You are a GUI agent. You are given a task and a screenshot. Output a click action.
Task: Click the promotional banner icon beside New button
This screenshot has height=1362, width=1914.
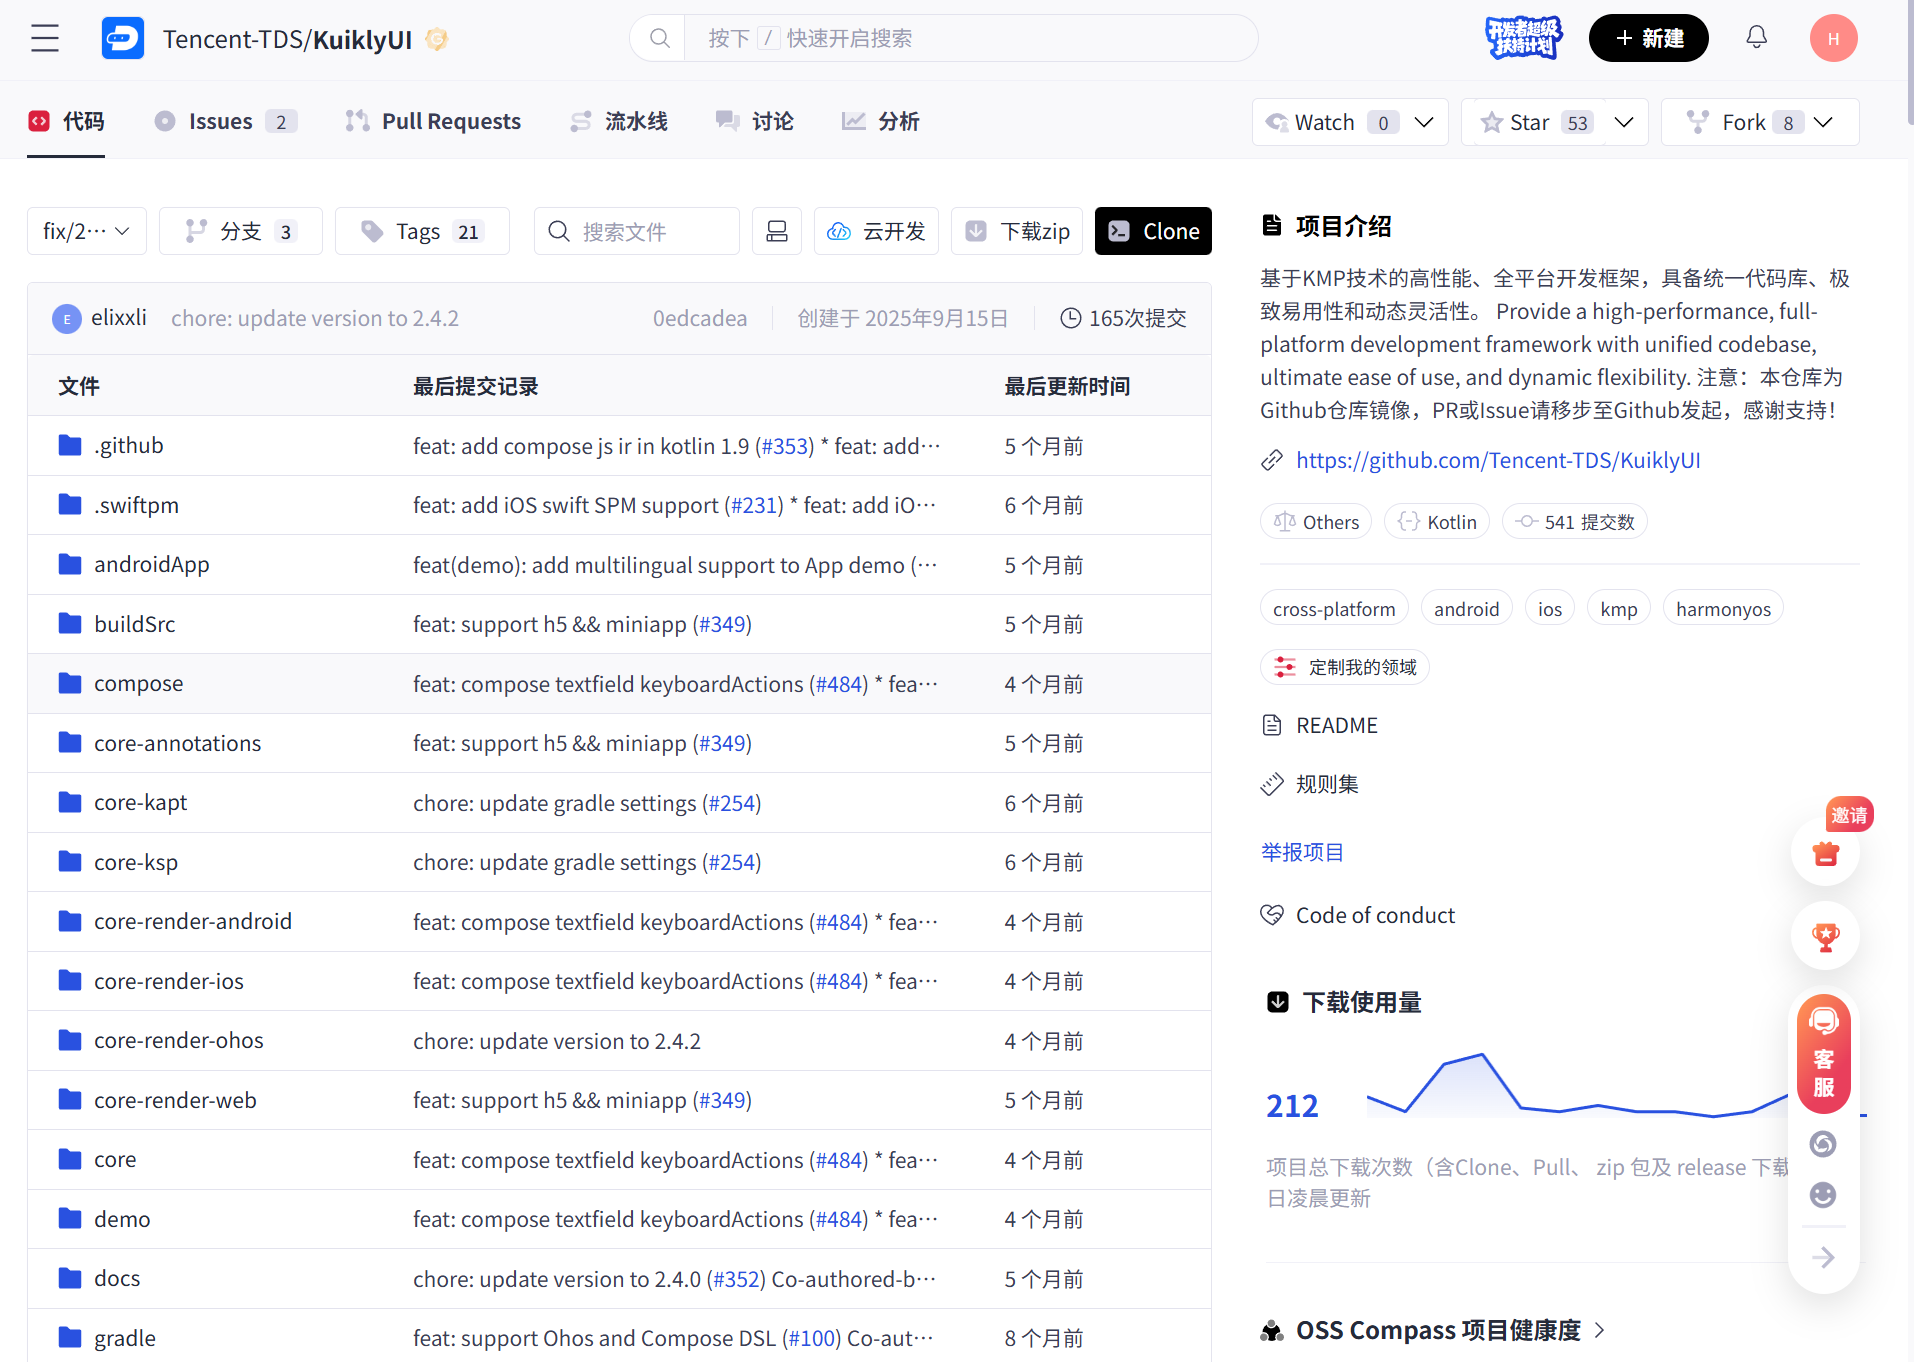click(1524, 38)
